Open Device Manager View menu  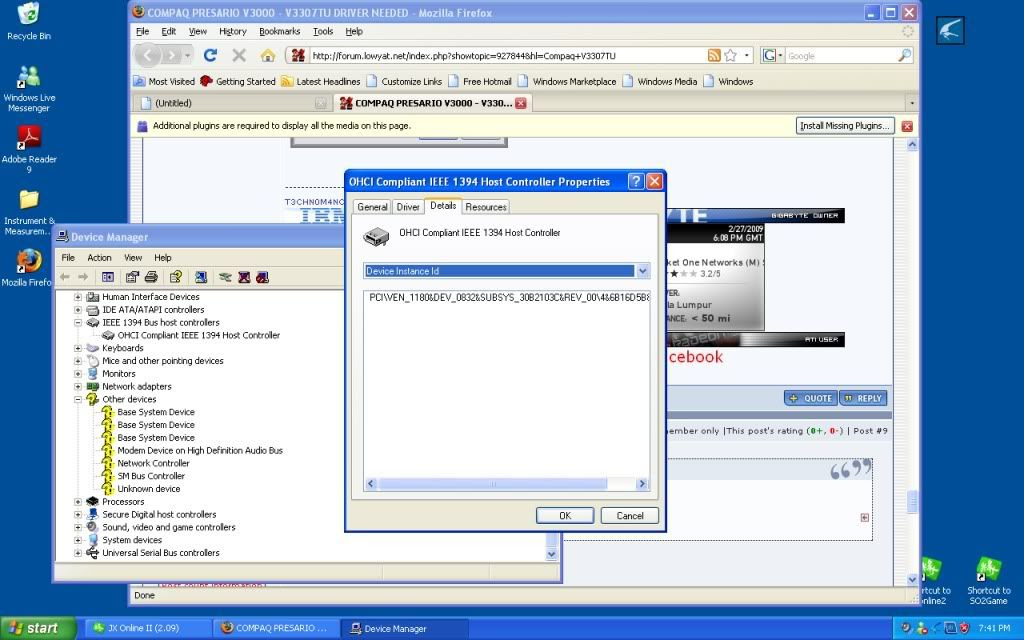point(133,258)
